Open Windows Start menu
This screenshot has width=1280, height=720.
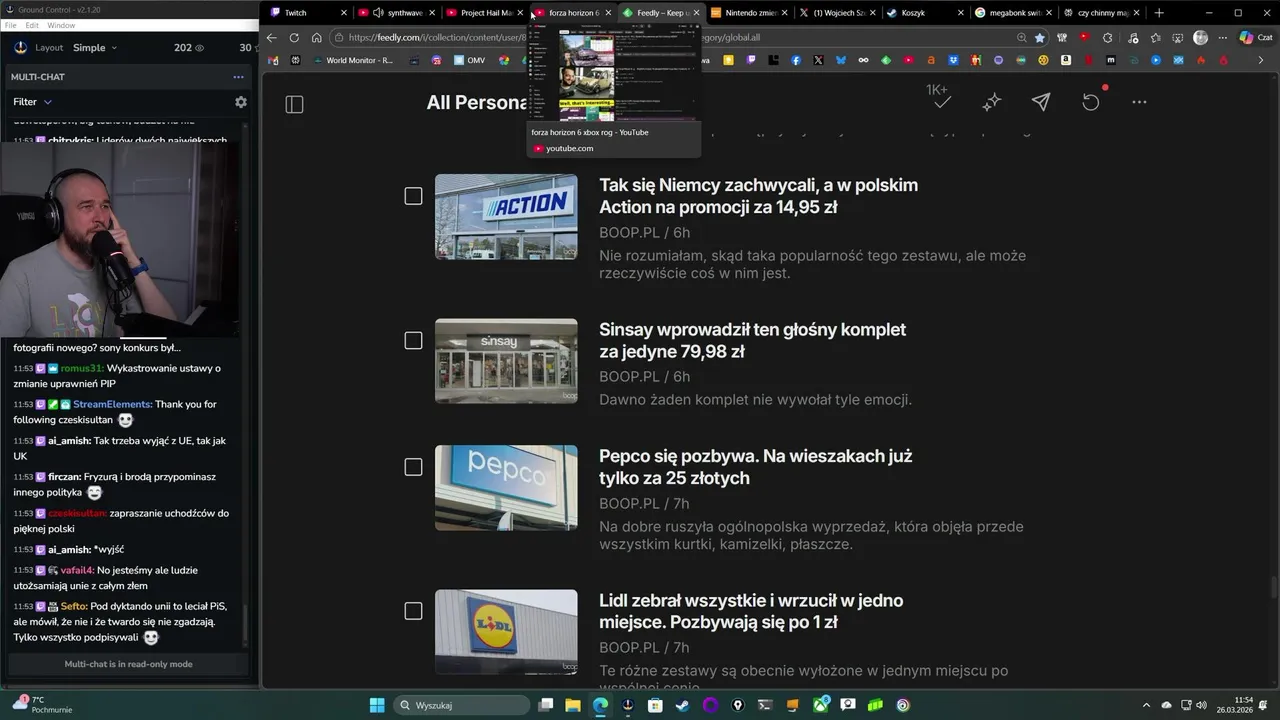377,705
